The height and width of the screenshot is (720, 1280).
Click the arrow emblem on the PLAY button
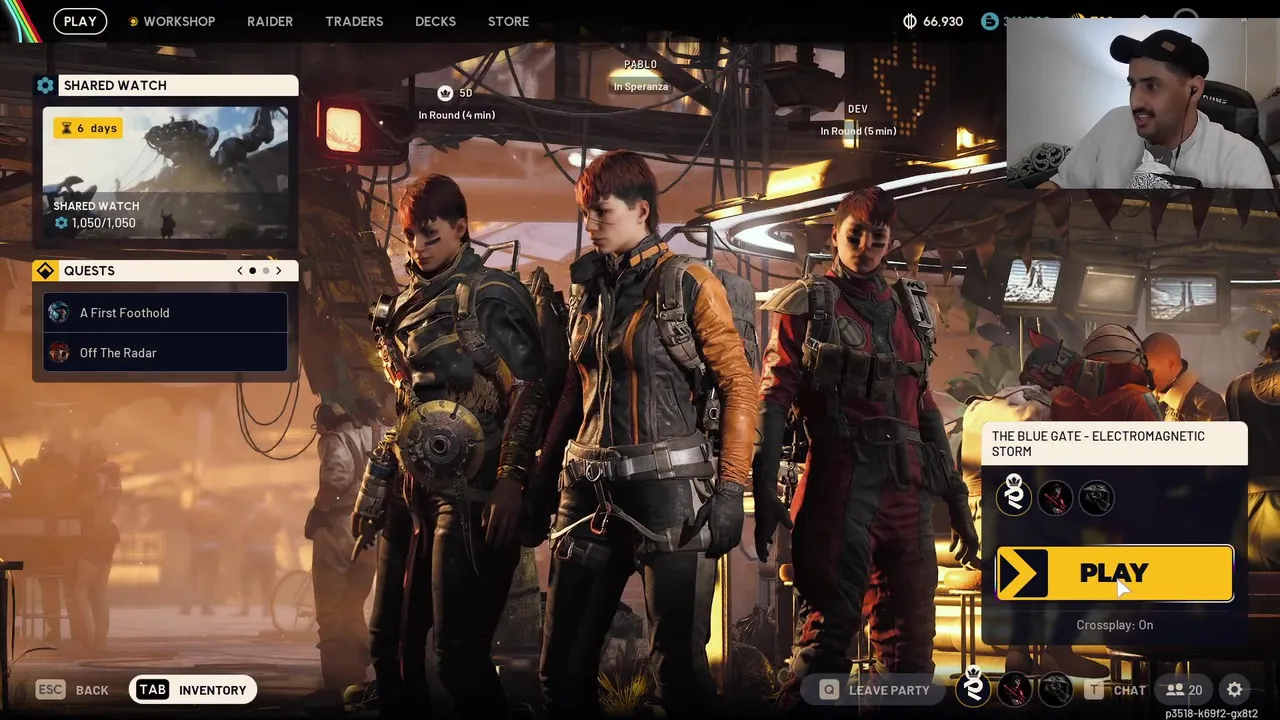[x=1022, y=574]
